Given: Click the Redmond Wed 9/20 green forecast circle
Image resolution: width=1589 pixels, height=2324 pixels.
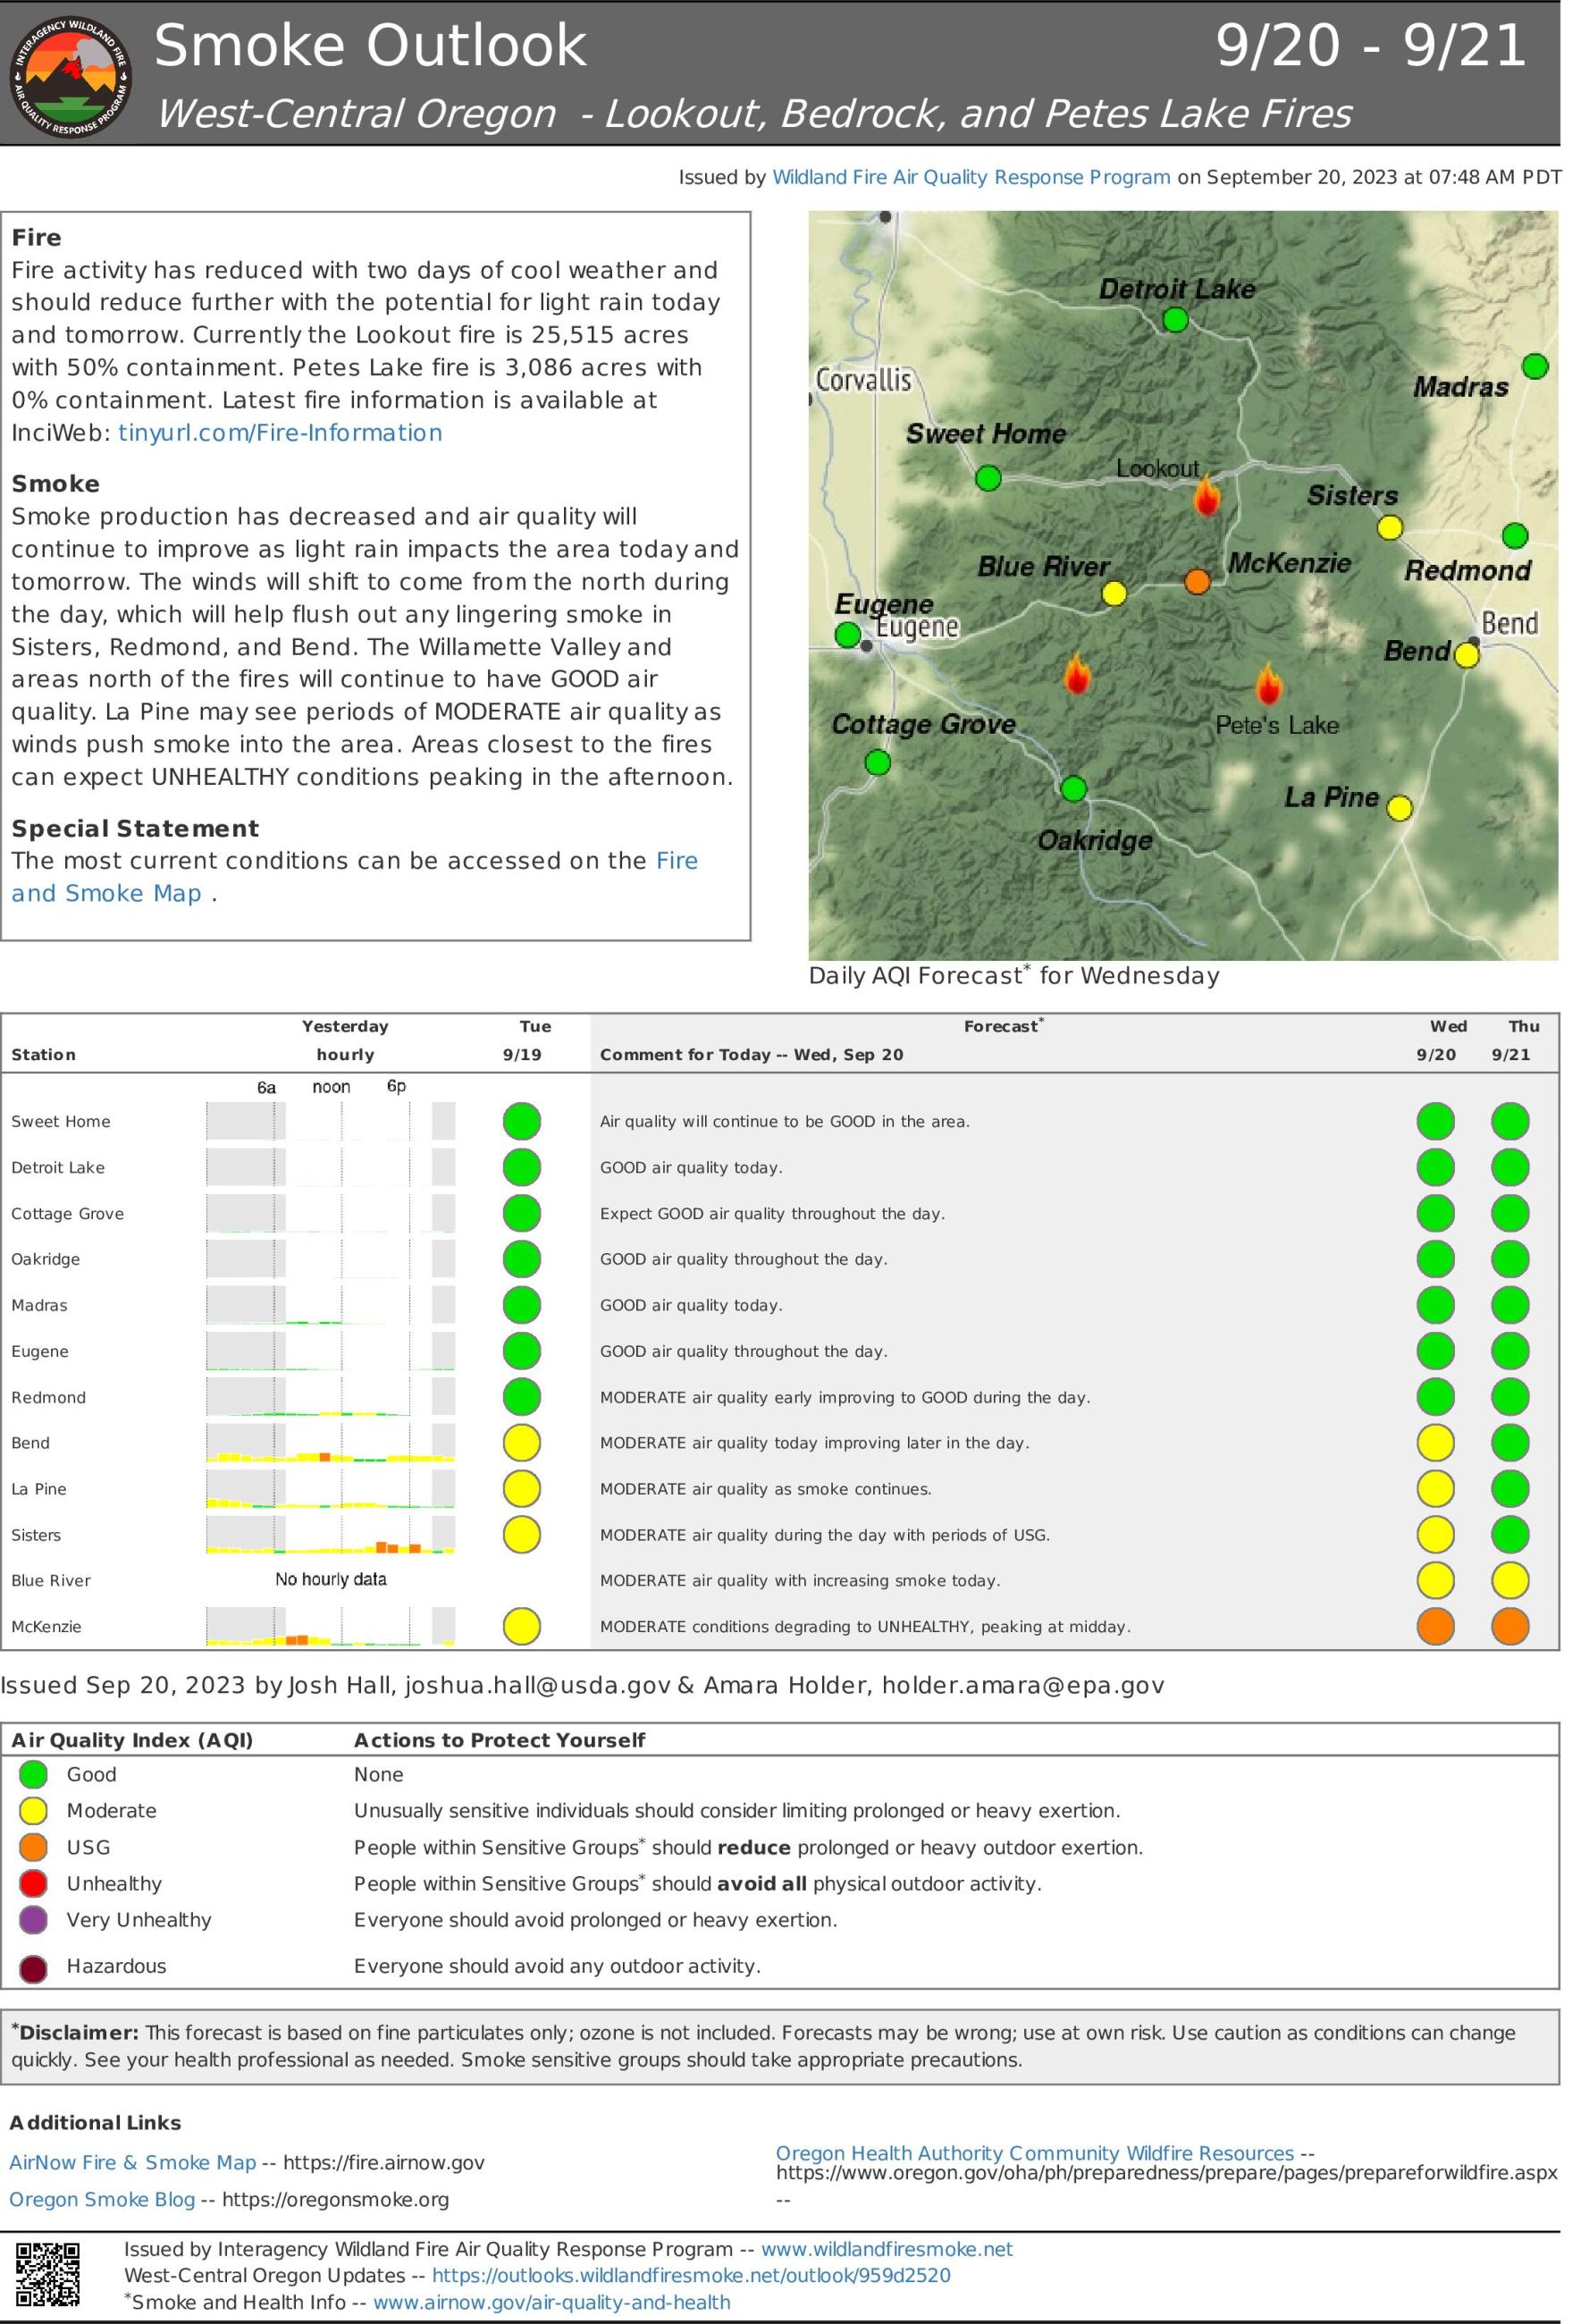Looking at the screenshot, I should pos(1435,1396).
